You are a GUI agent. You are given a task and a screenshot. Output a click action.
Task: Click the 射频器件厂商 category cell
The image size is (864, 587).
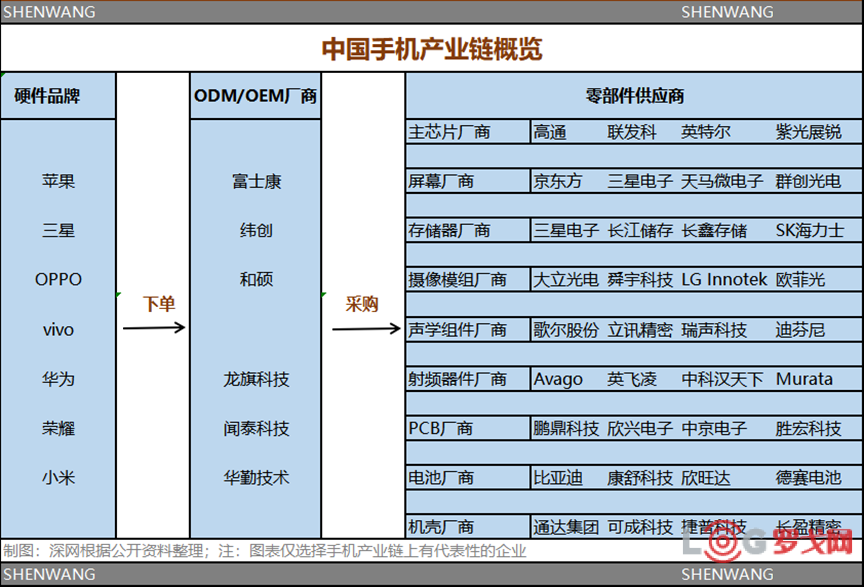point(468,379)
